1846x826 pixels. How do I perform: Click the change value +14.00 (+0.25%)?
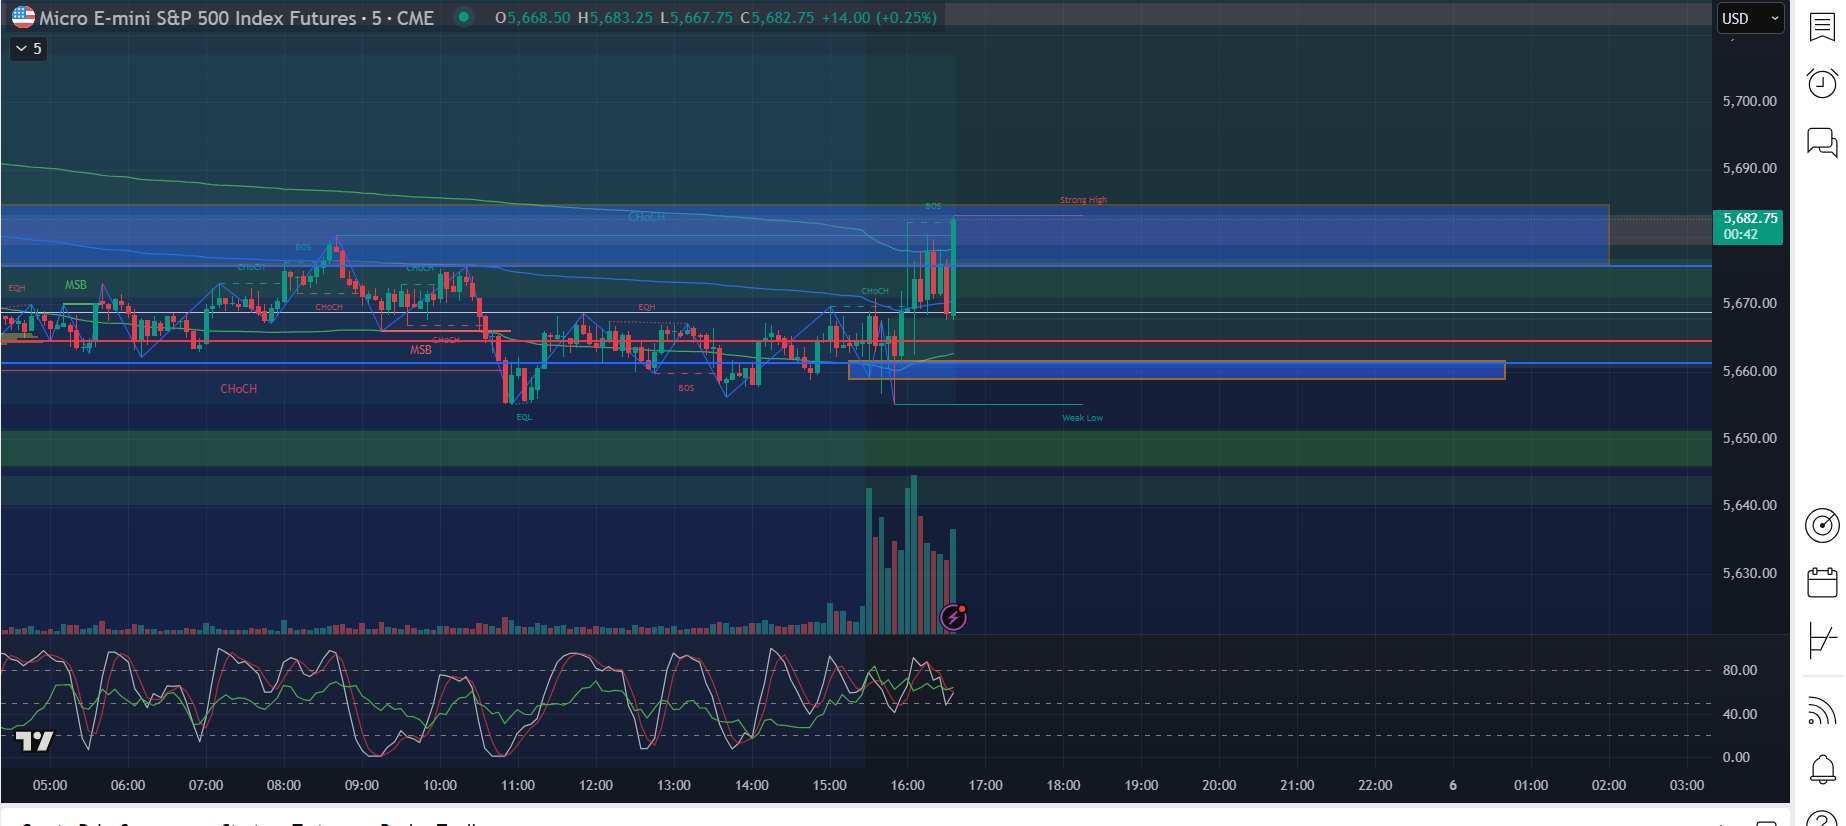(x=879, y=18)
